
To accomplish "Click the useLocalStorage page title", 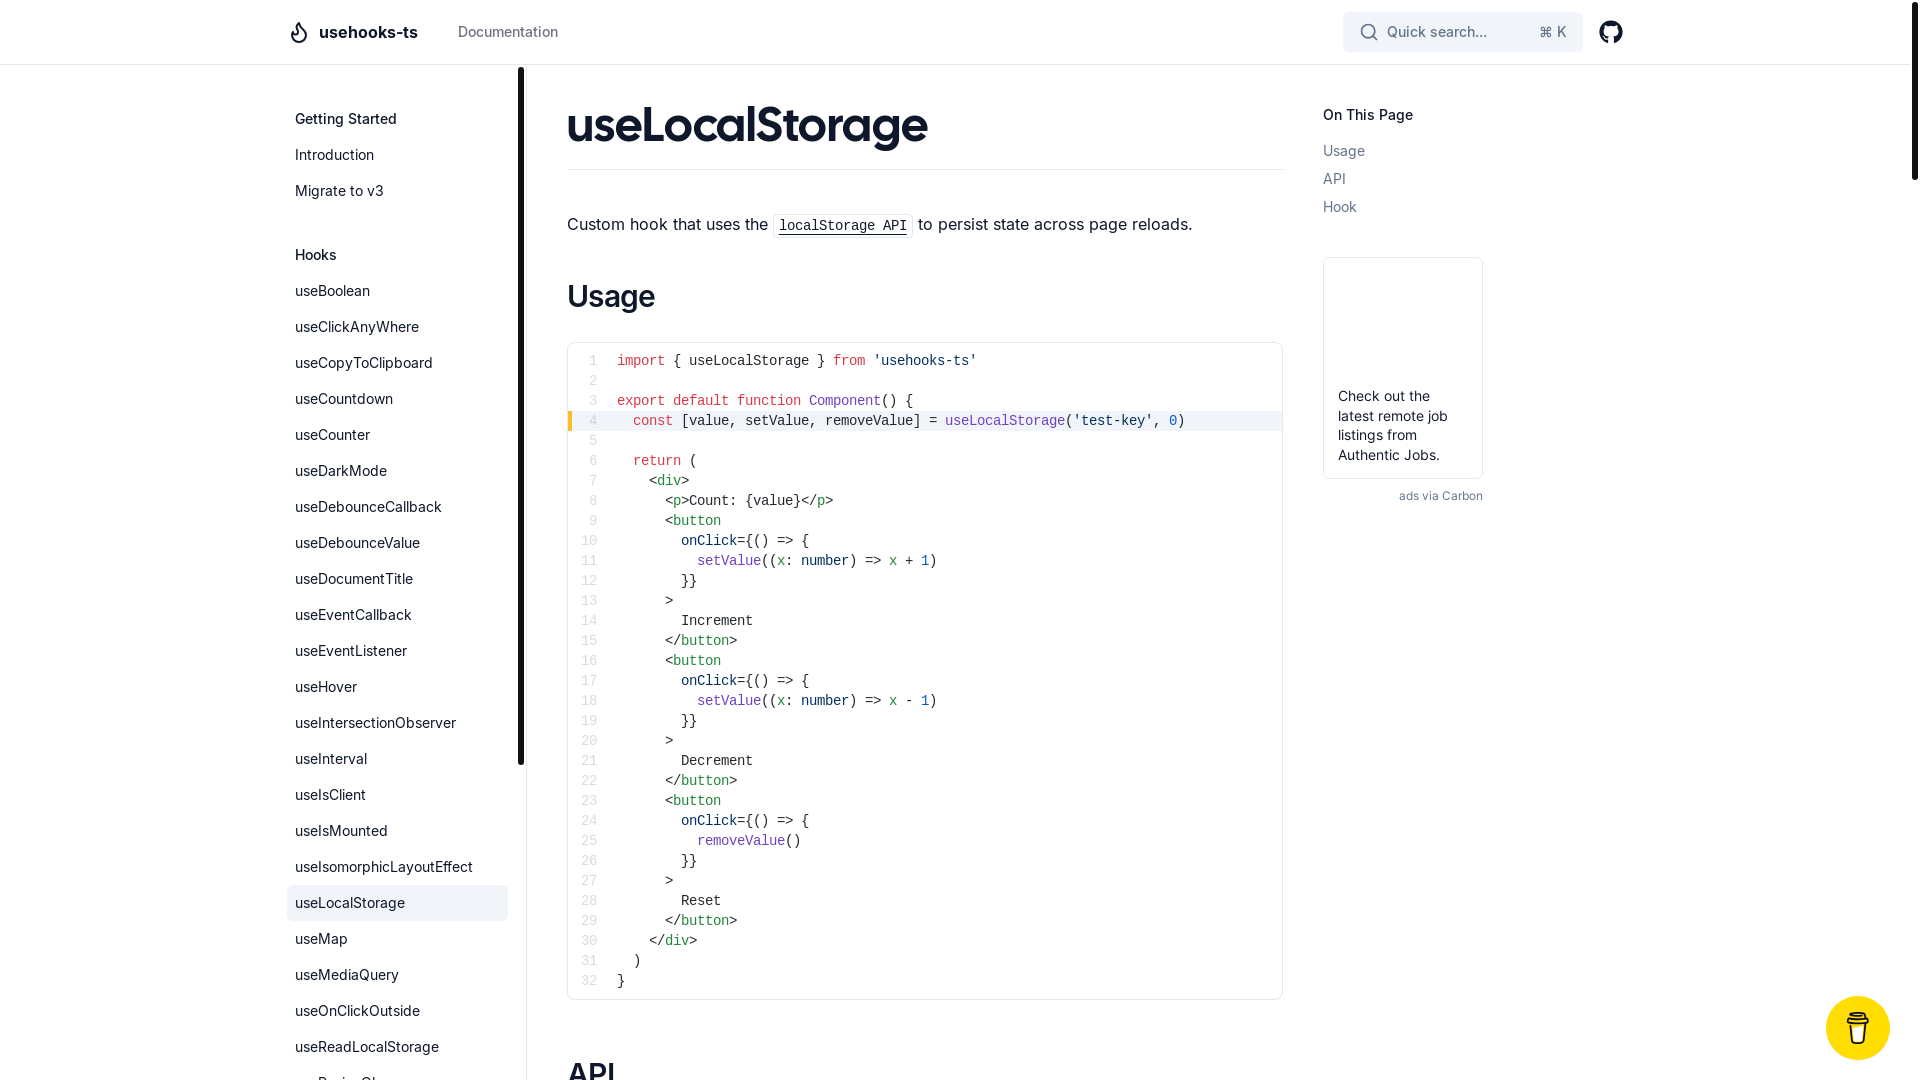I will [x=747, y=125].
